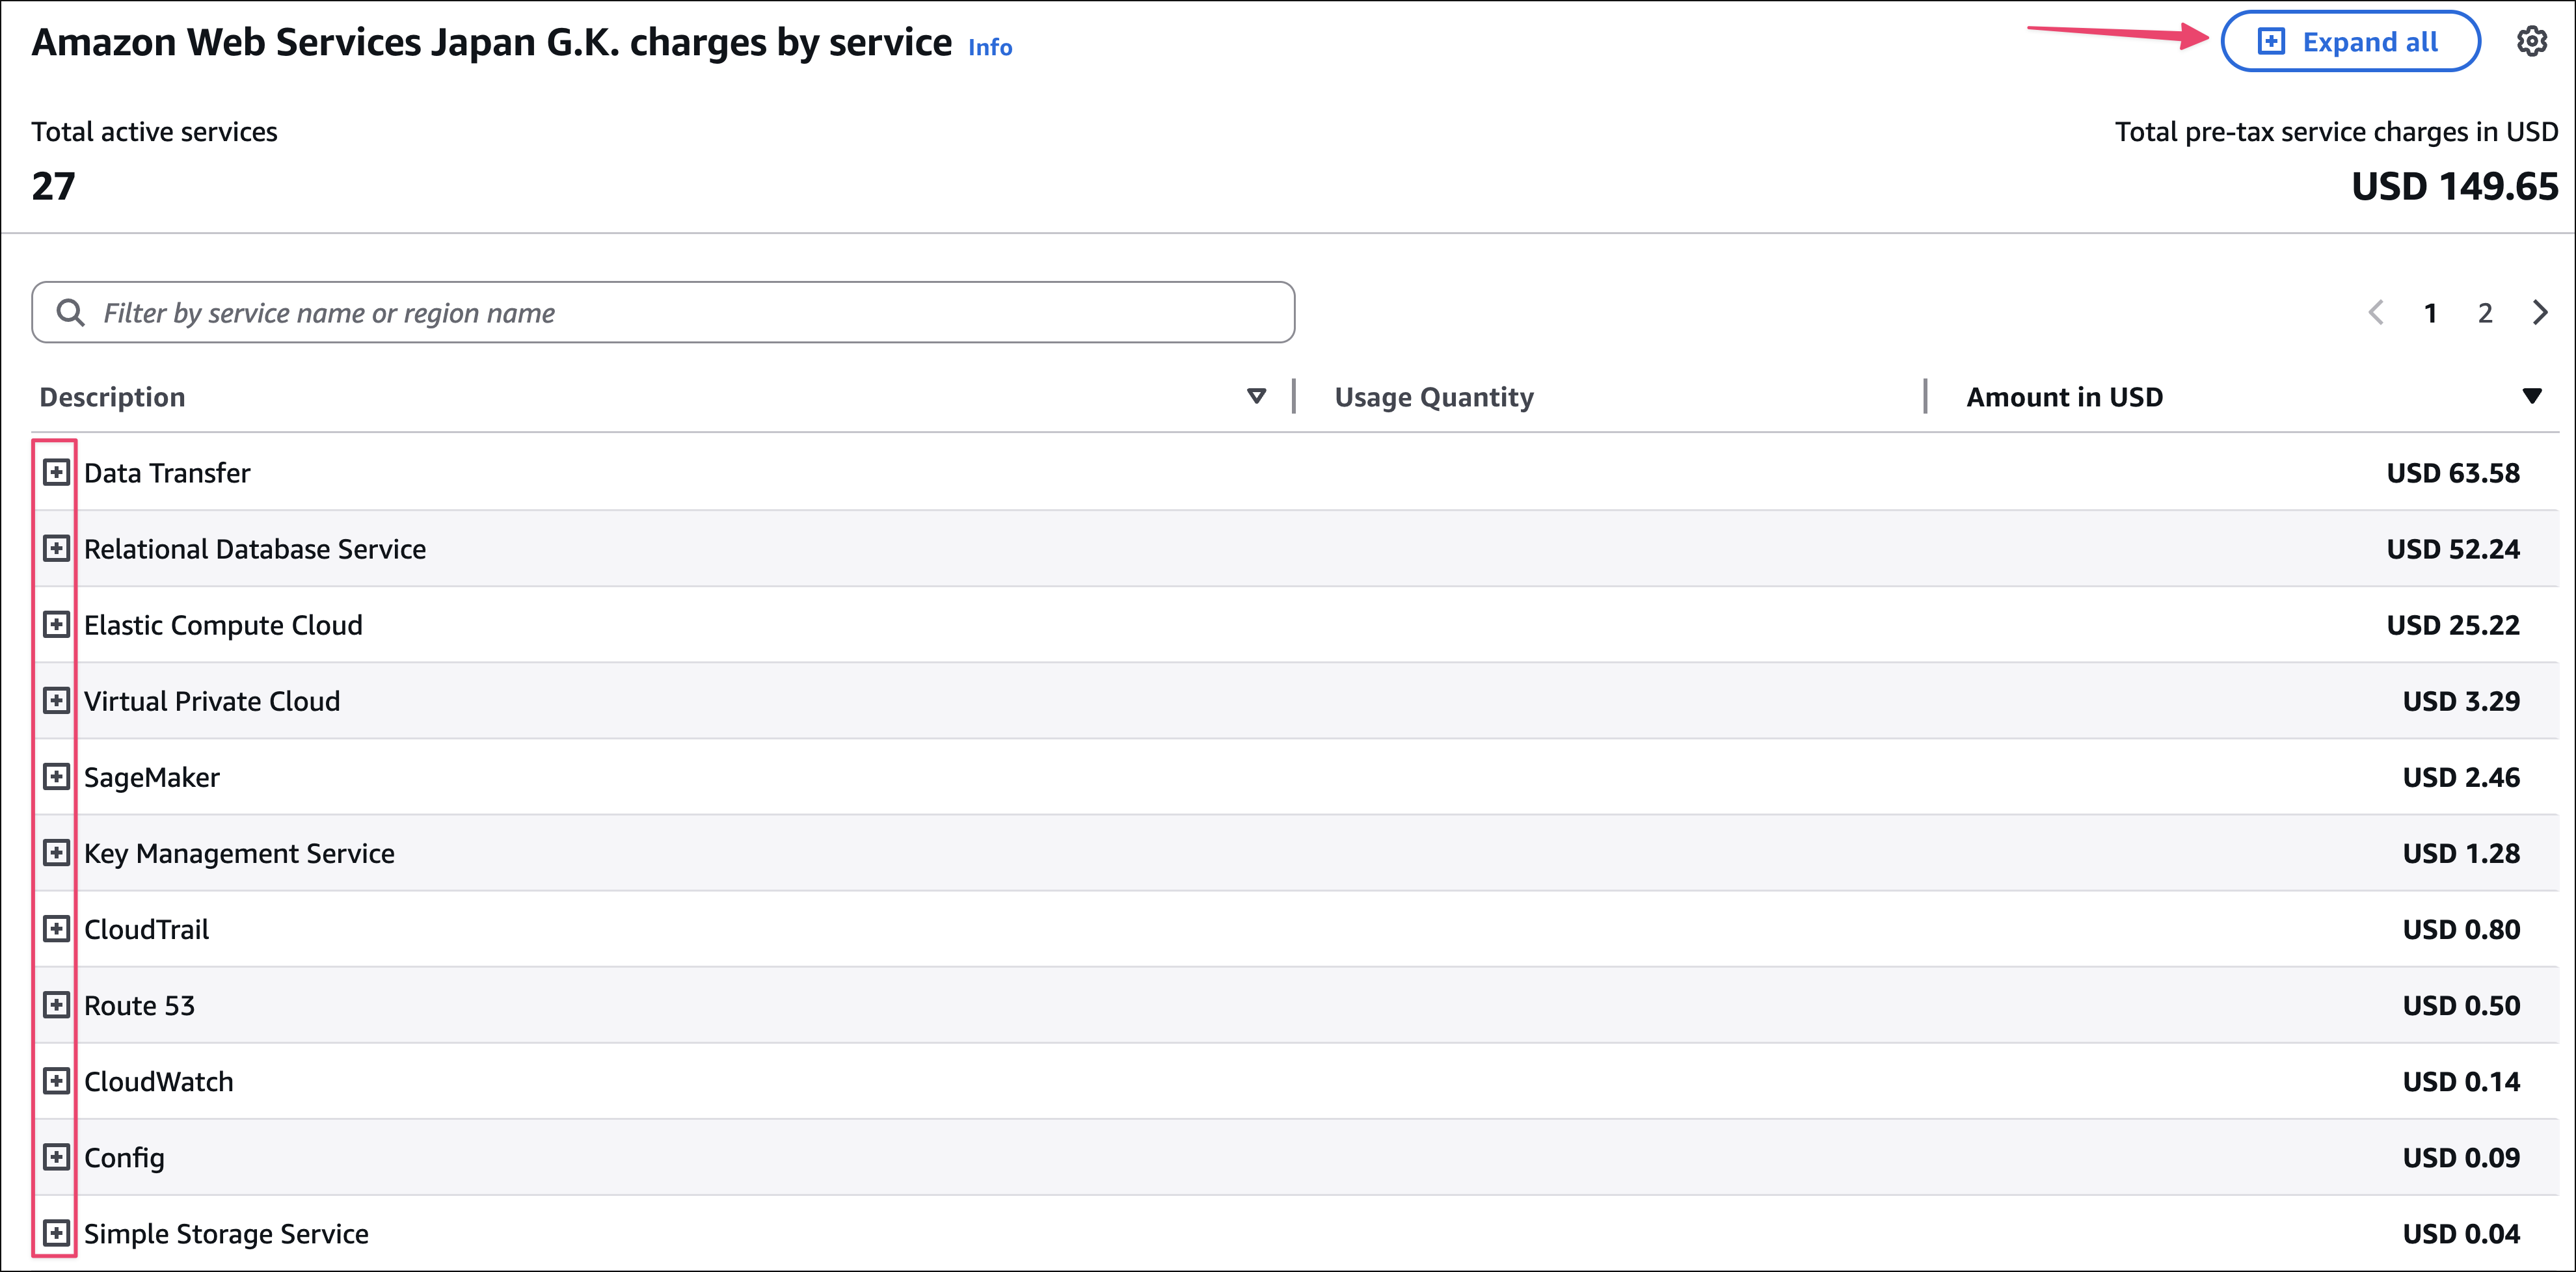Click the Expand all button
Screen dimensions: 2576x1272
click(x=2349, y=42)
